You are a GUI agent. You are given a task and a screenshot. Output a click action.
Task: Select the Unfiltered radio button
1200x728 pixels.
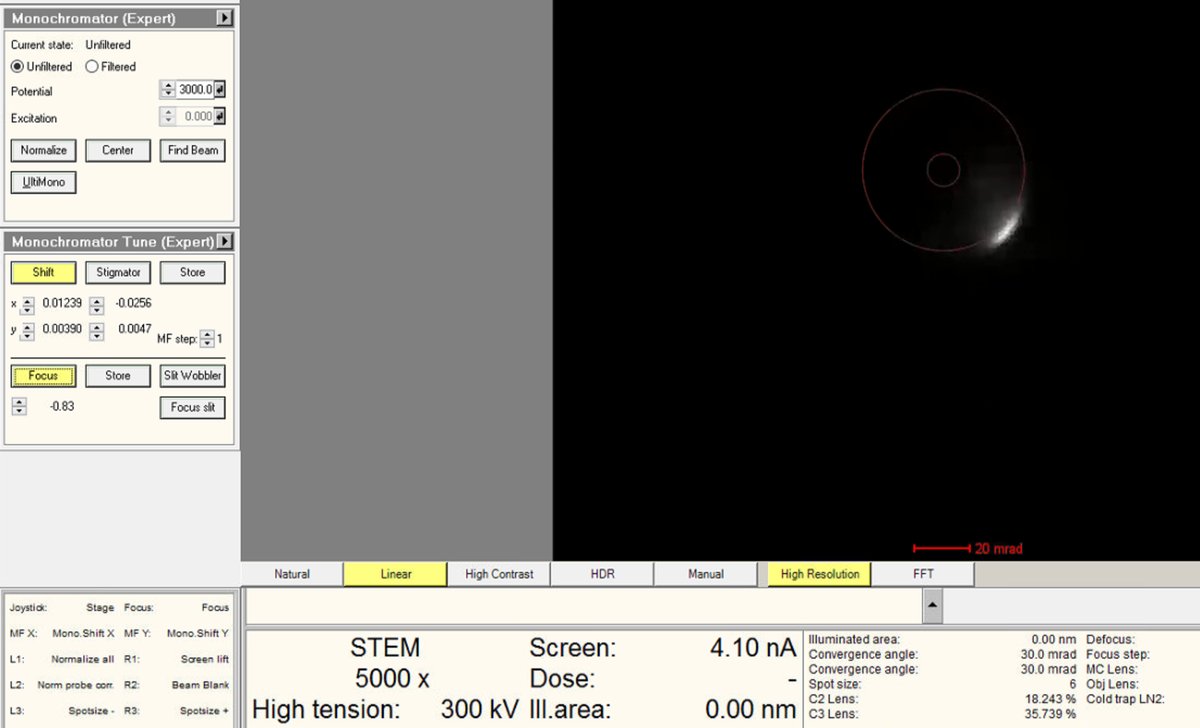coord(16,66)
